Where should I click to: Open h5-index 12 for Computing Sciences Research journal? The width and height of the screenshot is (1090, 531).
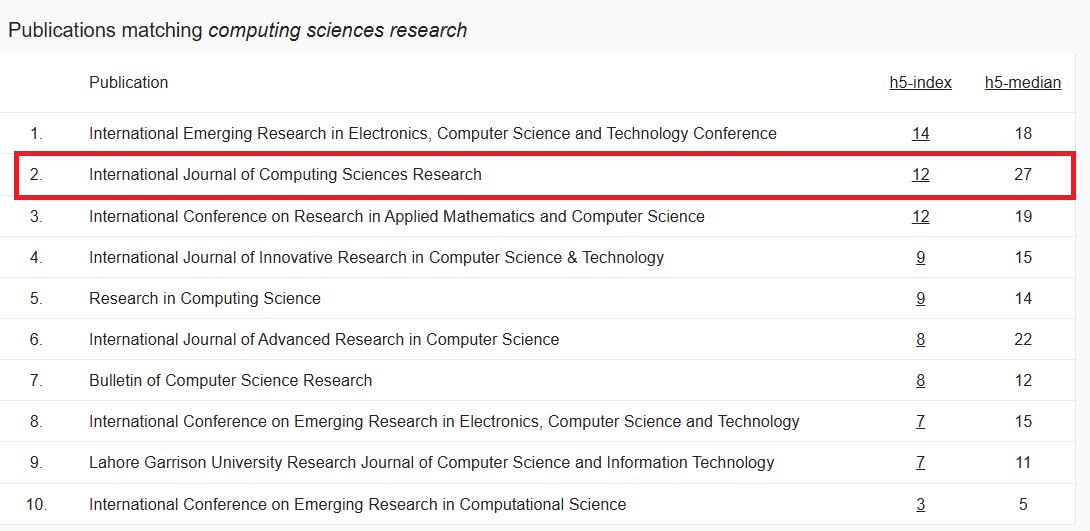[920, 174]
